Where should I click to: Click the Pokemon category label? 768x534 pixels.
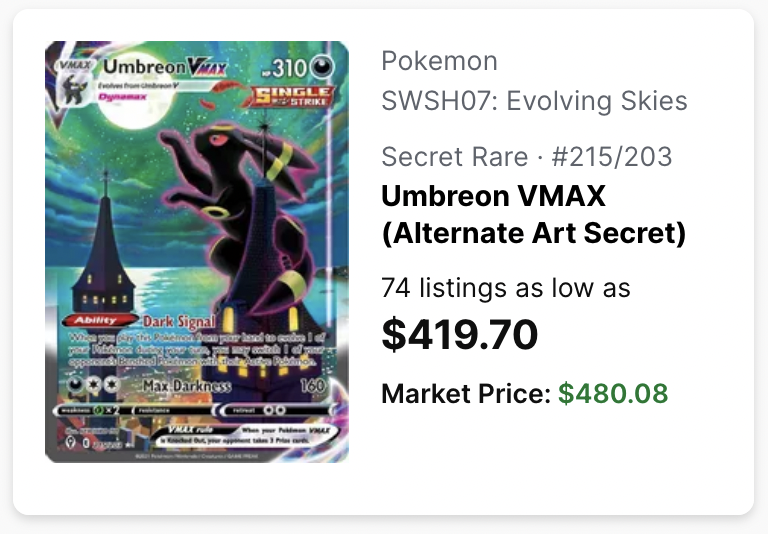pos(439,61)
